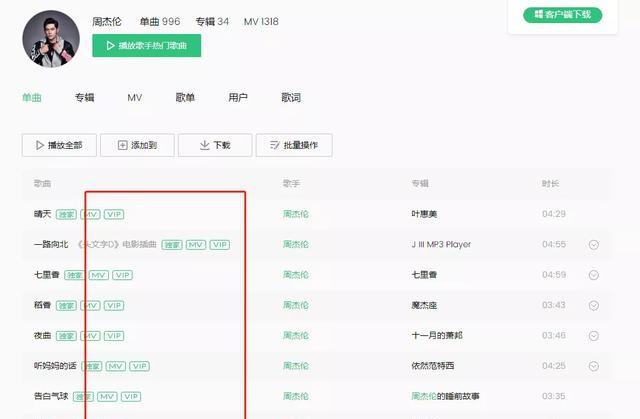Play the singer's hot songs

point(147,45)
